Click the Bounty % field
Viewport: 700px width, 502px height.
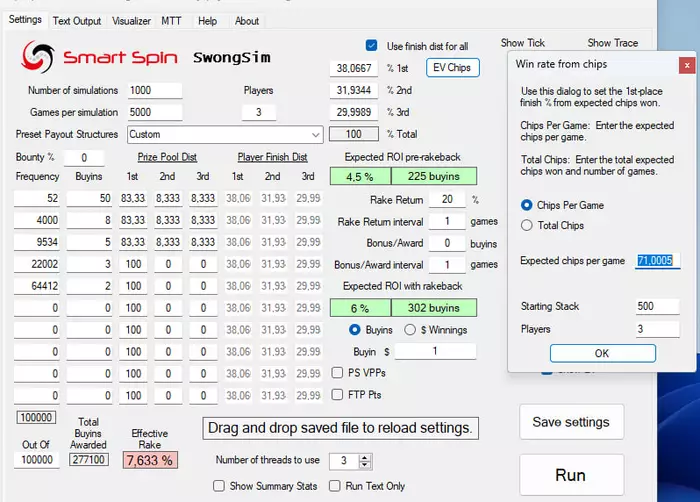point(84,157)
